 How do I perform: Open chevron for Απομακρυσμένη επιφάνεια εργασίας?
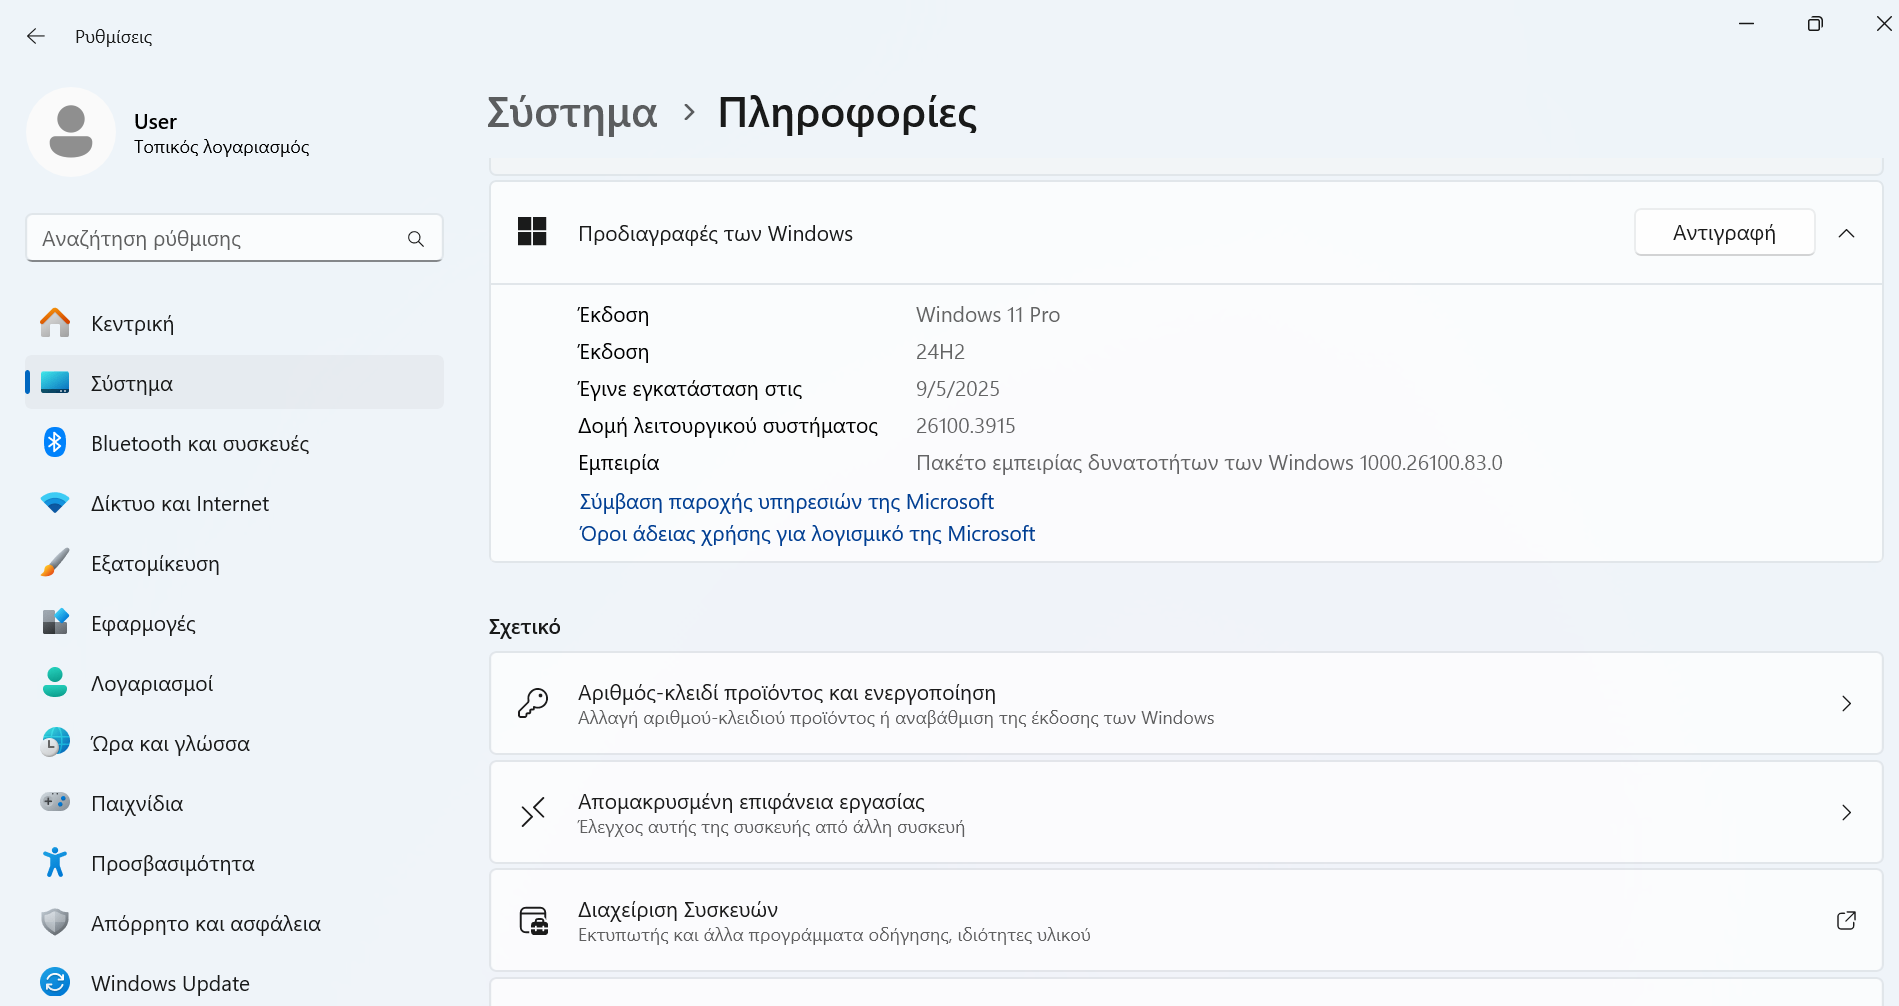click(x=1846, y=813)
